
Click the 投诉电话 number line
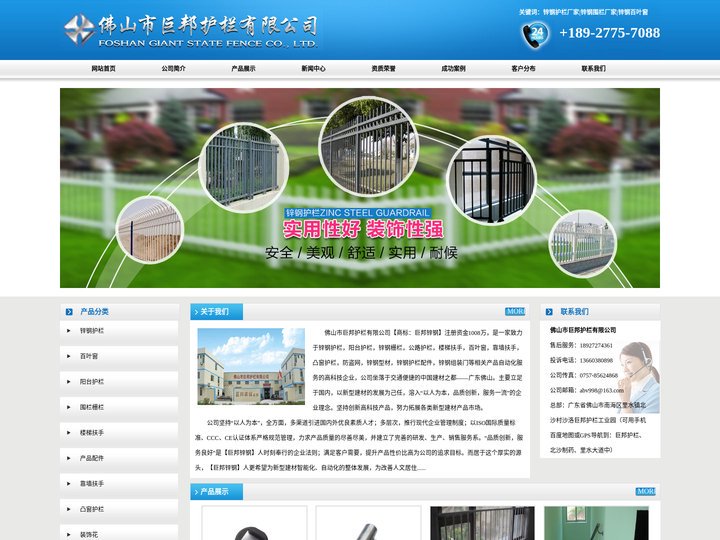(x=581, y=360)
